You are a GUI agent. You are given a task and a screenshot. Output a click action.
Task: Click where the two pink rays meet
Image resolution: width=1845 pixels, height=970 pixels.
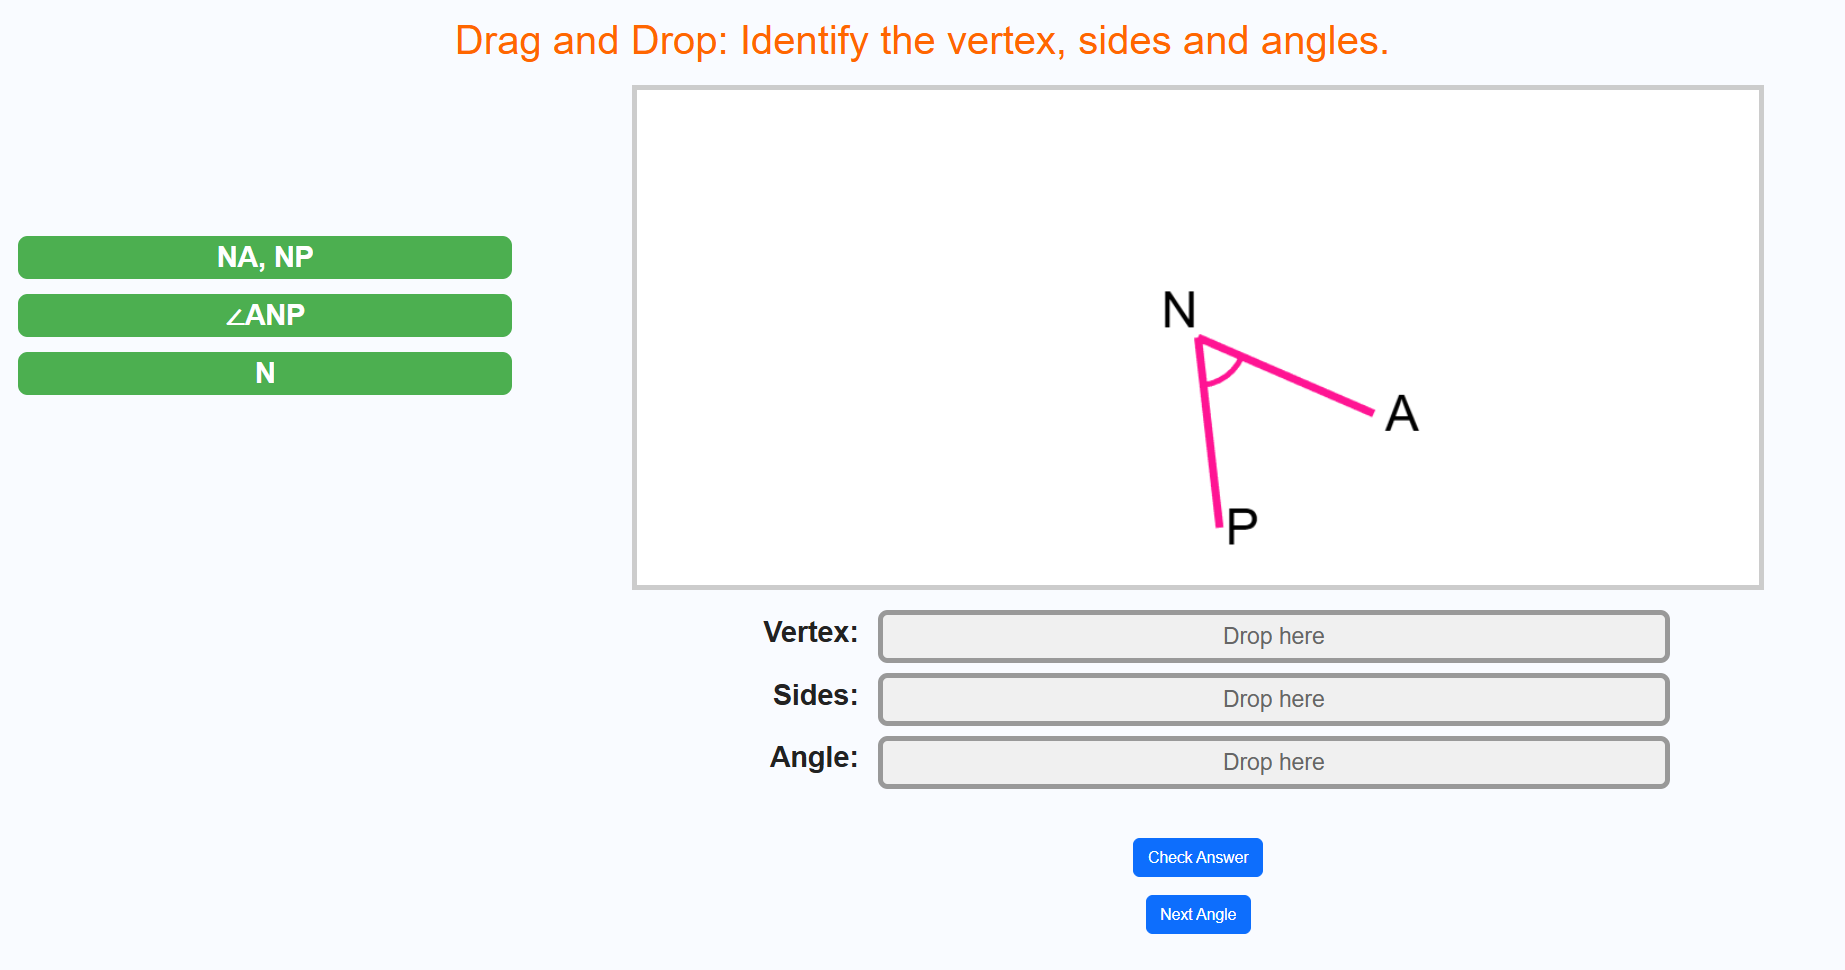pos(1199,340)
